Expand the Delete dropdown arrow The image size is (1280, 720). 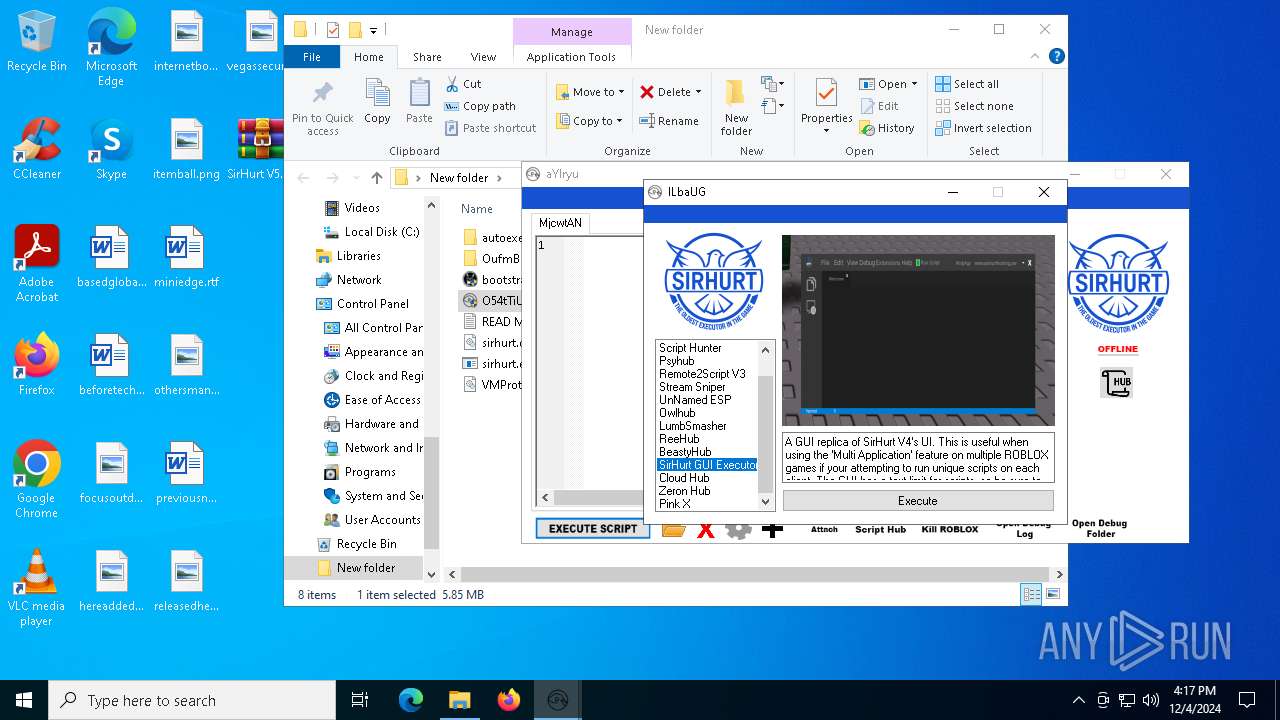(698, 92)
